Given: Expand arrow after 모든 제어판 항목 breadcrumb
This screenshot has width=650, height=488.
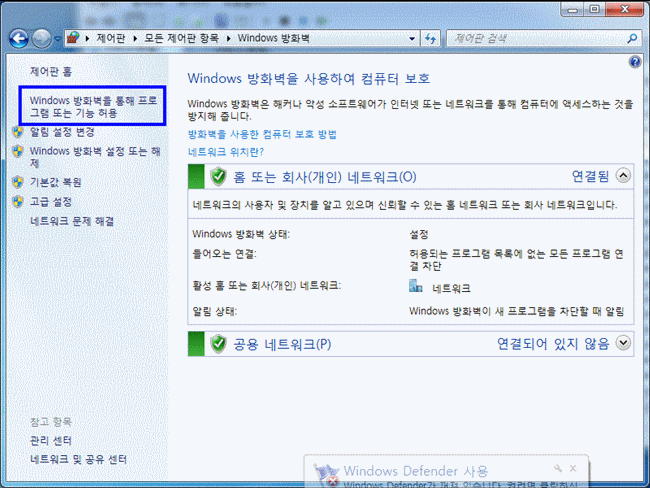Looking at the screenshot, I should point(228,39).
